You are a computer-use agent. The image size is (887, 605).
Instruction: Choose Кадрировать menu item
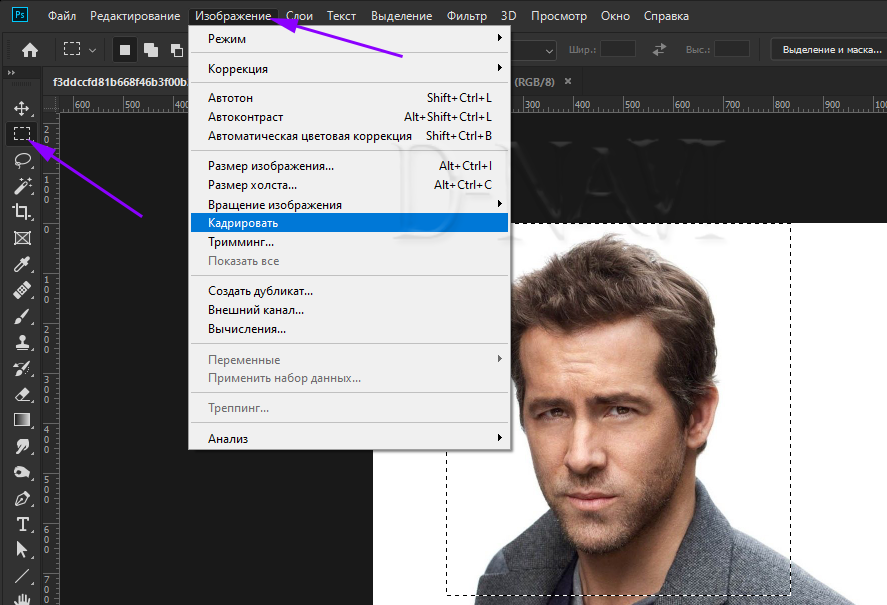pyautogui.click(x=350, y=222)
